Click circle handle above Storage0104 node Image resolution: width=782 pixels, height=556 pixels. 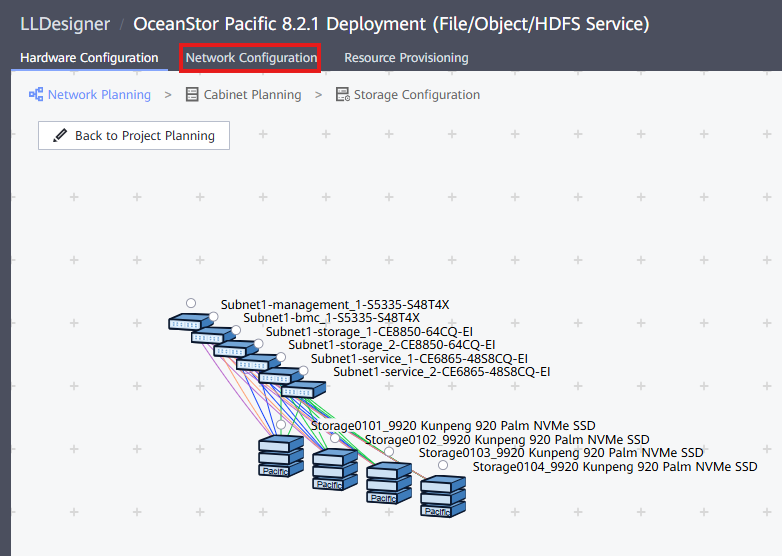coord(443,465)
